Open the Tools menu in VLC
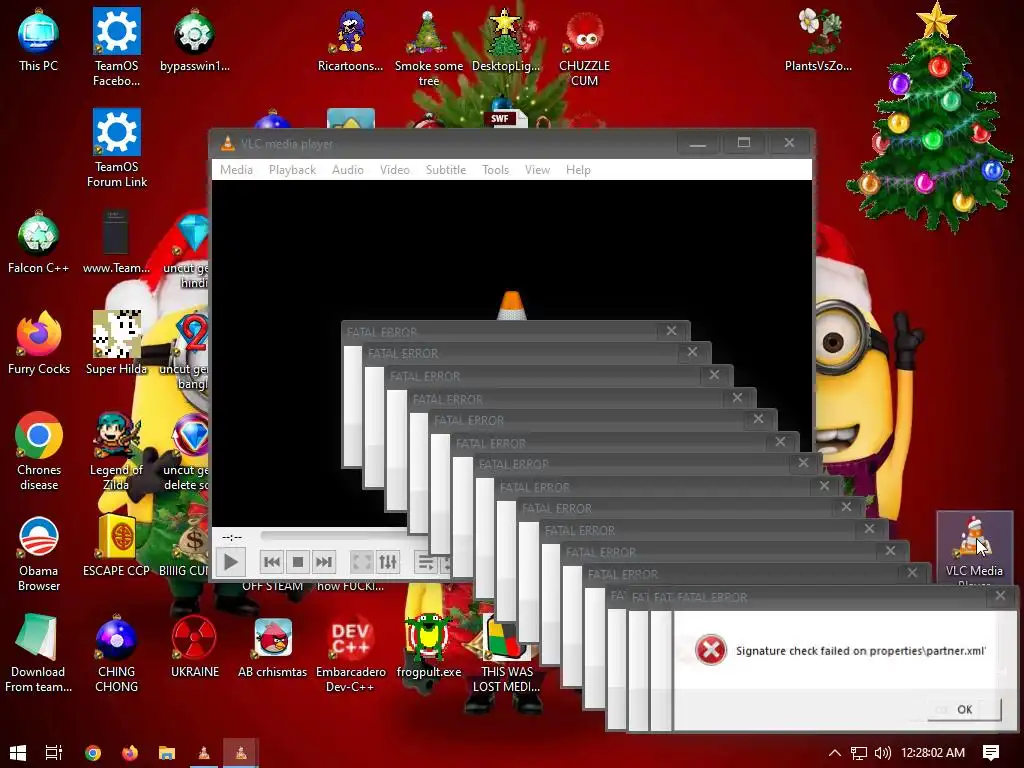 point(495,170)
